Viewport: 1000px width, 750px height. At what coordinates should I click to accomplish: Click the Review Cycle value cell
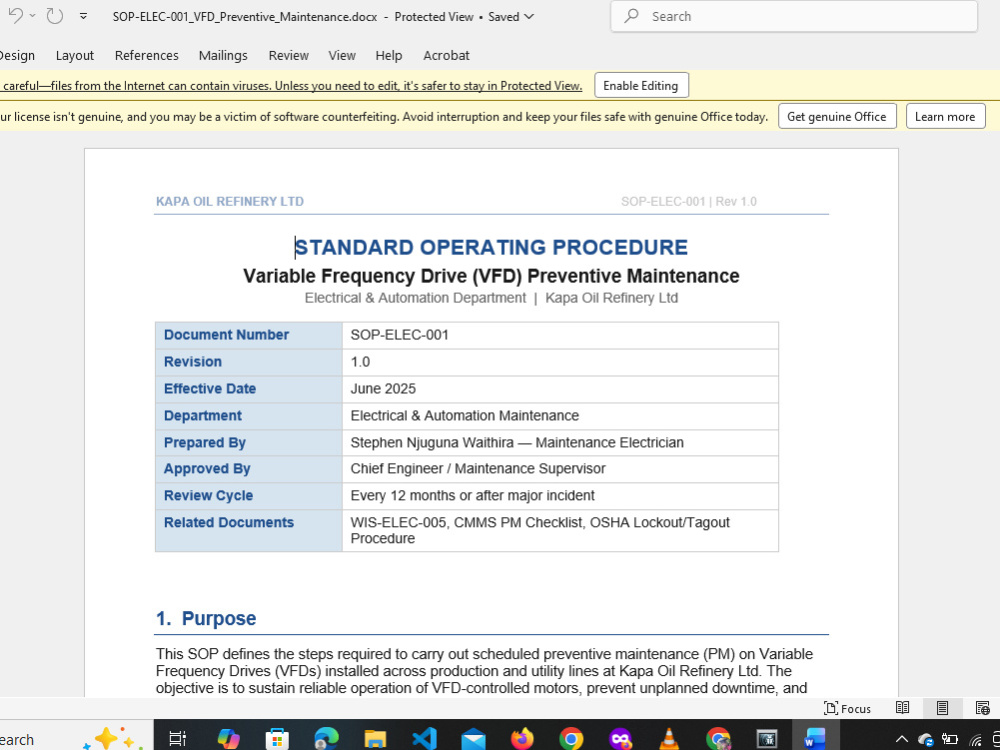[560, 496]
